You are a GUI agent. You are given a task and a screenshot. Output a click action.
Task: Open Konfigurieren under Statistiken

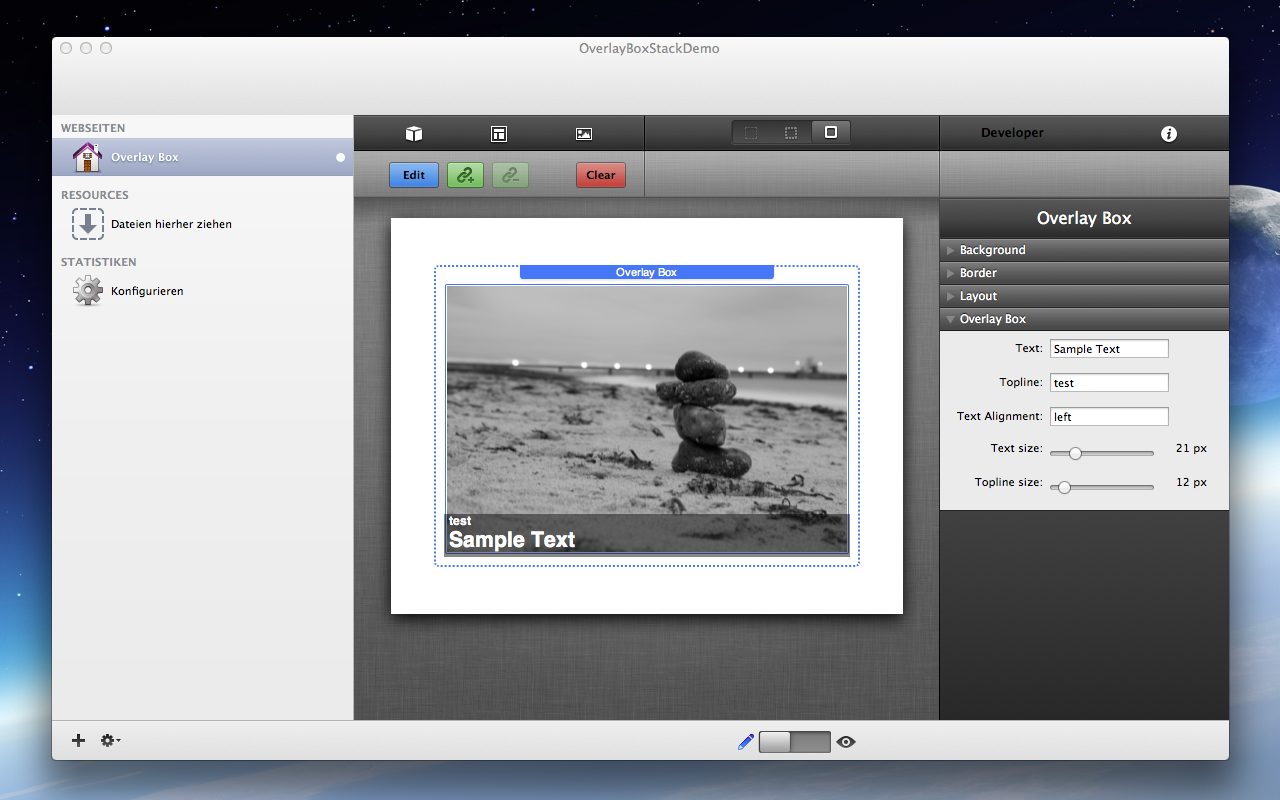coord(147,291)
